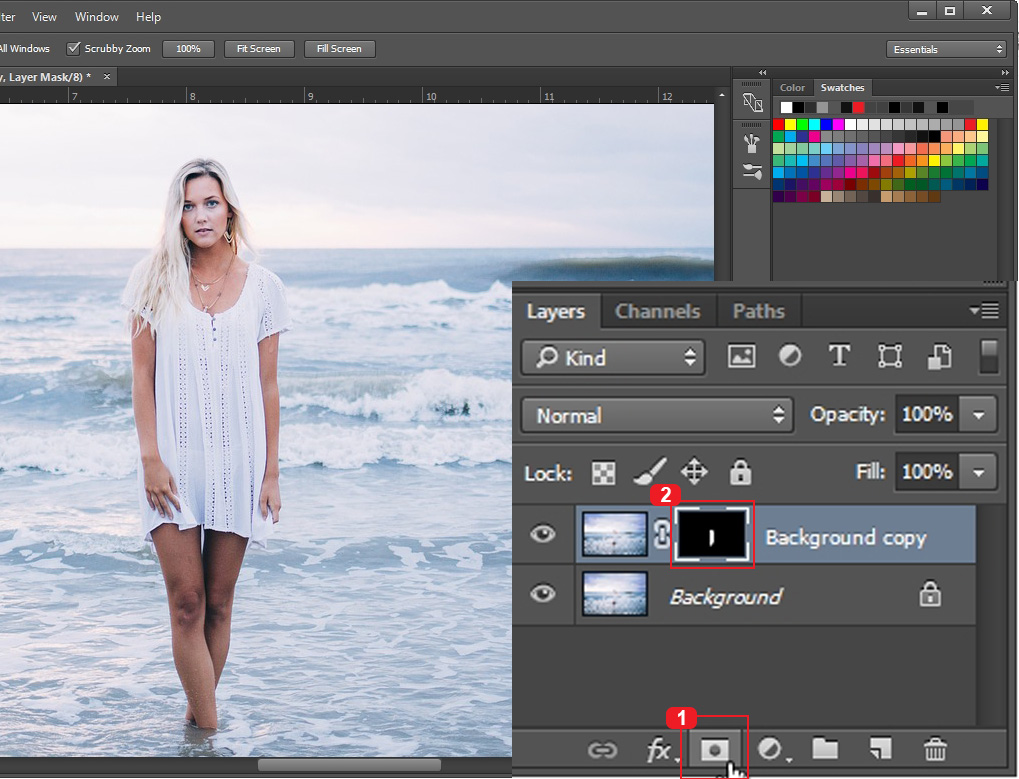Click the Opacity value field
This screenshot has height=779, width=1019.
point(927,414)
